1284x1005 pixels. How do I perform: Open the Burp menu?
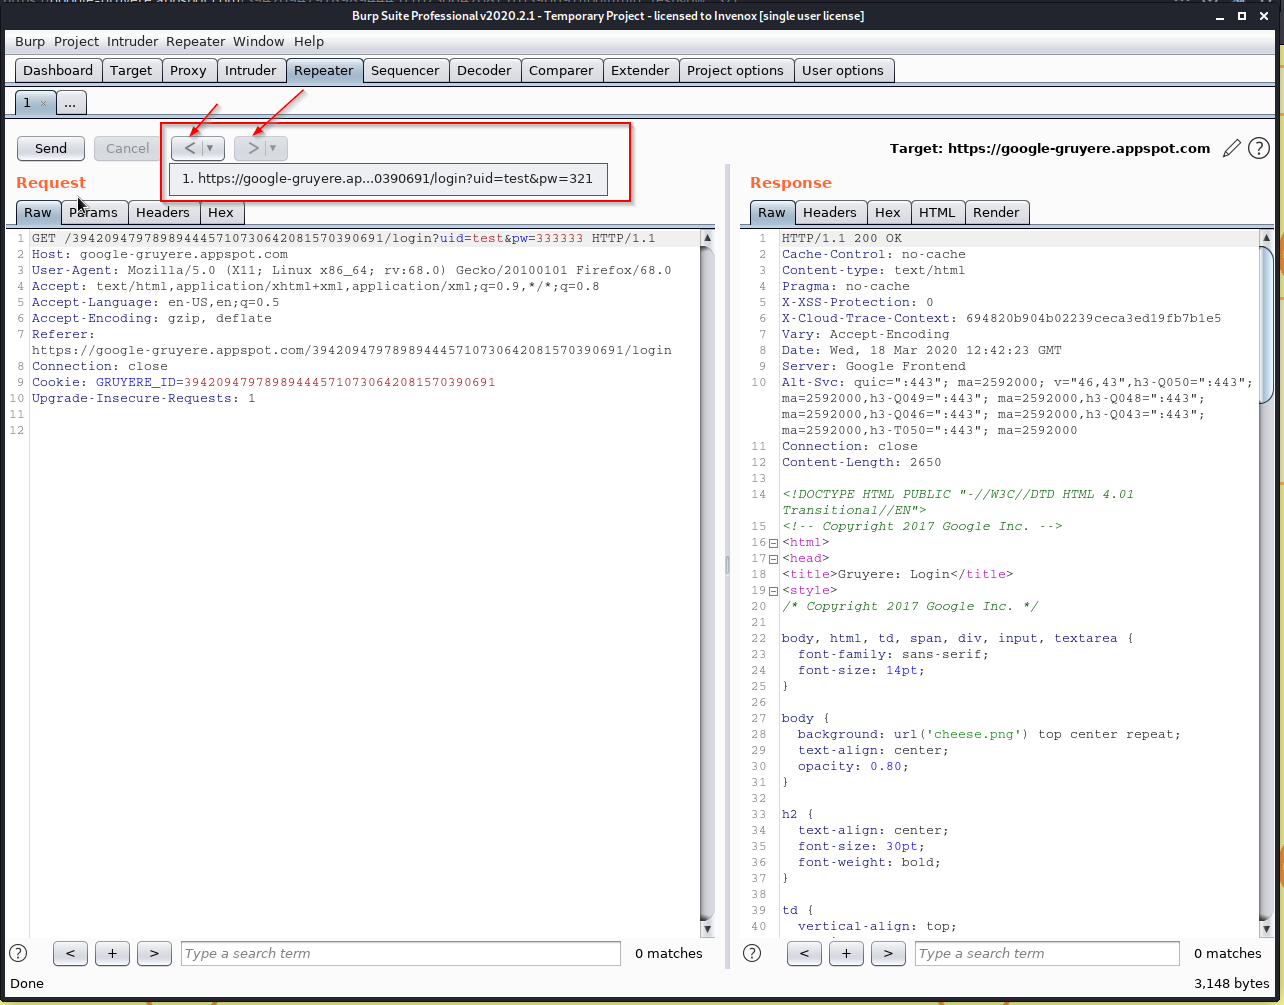click(x=30, y=41)
